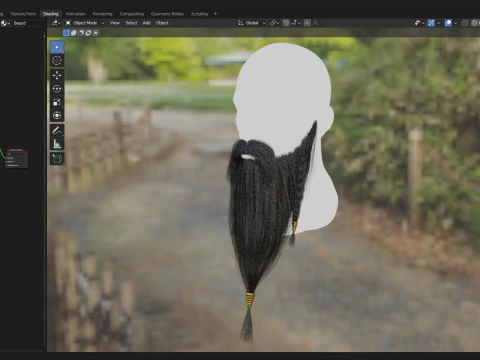Switch to the Animation workspace tab
The width and height of the screenshot is (480, 360).
(76, 14)
